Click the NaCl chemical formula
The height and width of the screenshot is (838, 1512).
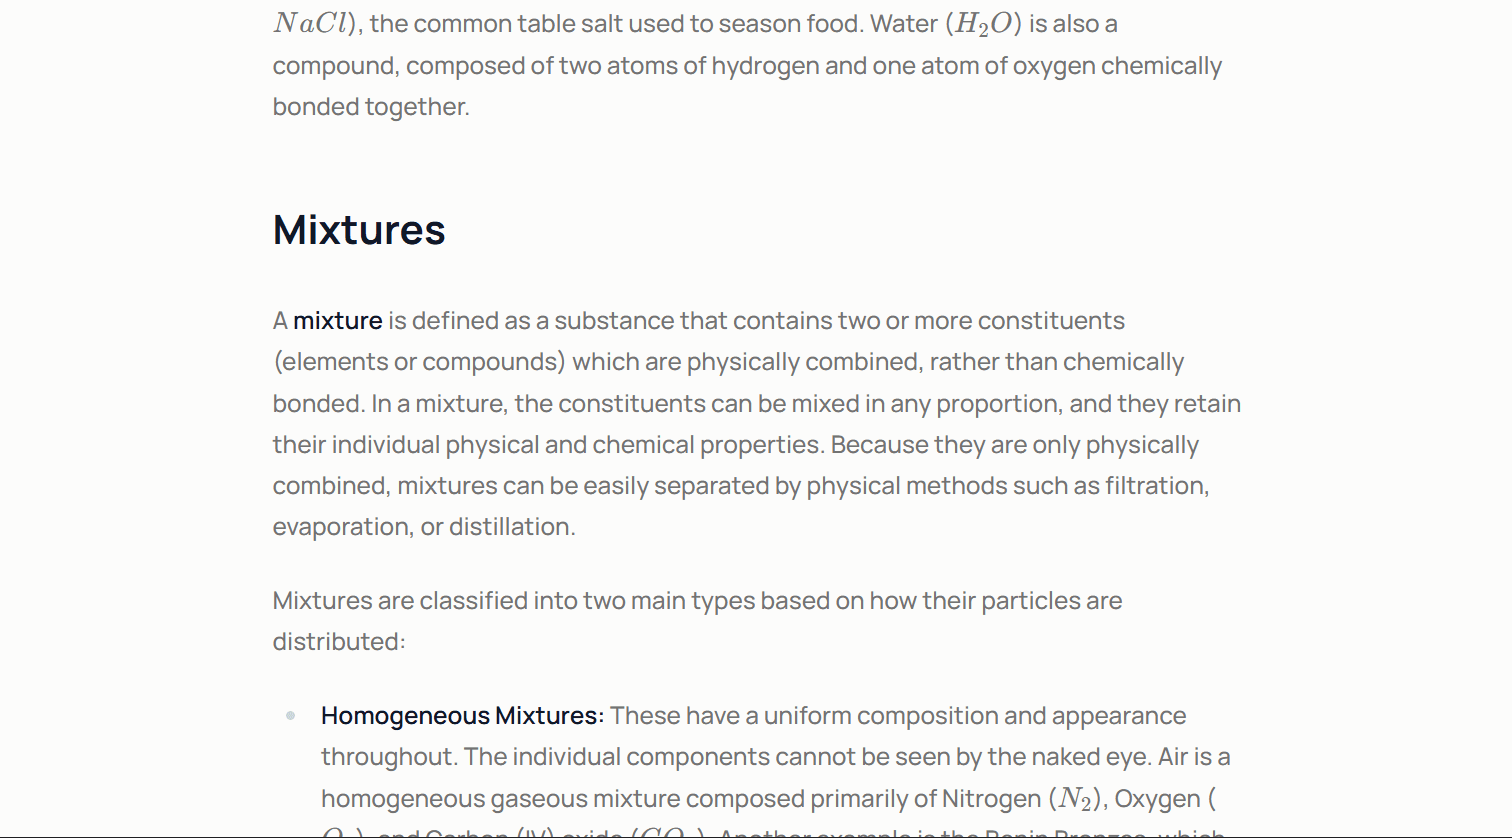[310, 24]
